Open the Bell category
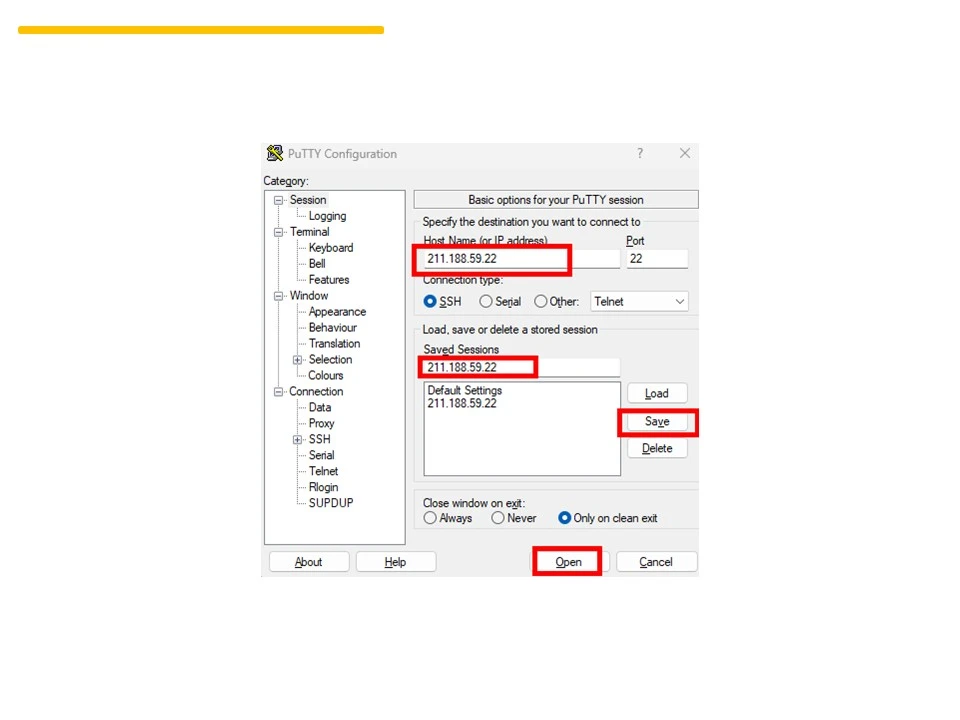 [x=317, y=264]
